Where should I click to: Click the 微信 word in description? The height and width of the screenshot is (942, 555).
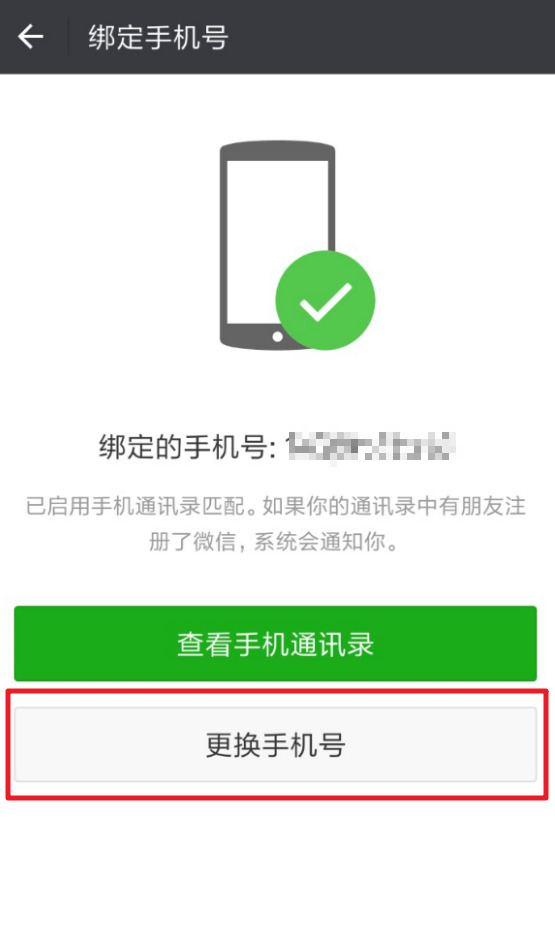(x=213, y=542)
